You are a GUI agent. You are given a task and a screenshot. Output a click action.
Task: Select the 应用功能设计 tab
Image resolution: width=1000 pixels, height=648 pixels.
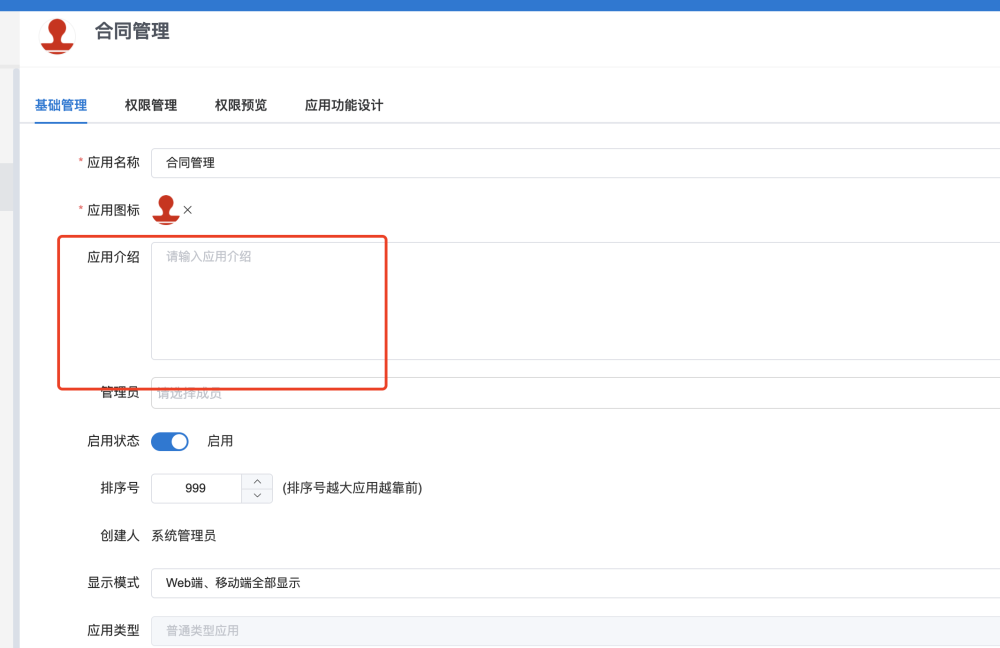click(x=344, y=105)
